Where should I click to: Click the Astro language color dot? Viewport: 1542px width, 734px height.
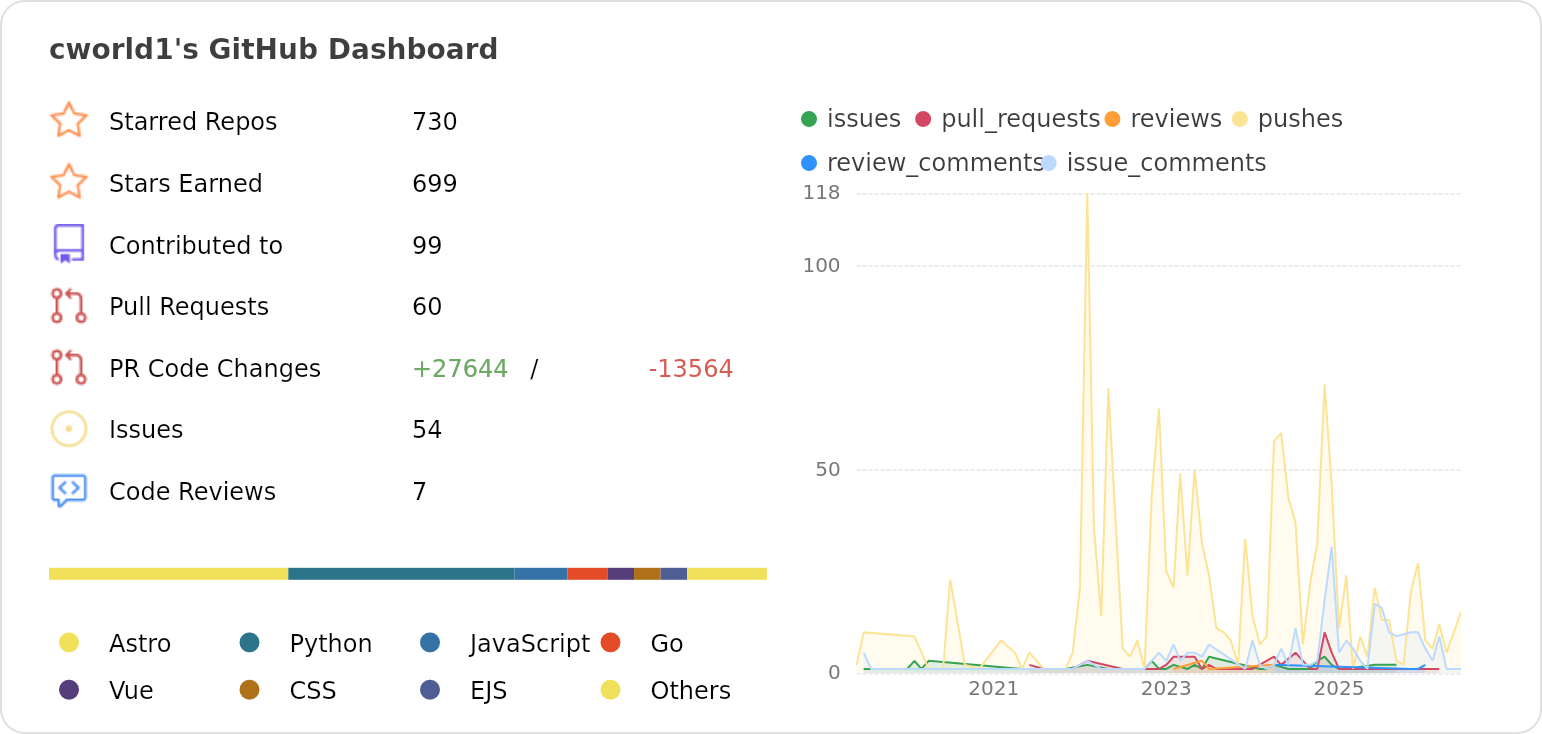(x=69, y=643)
